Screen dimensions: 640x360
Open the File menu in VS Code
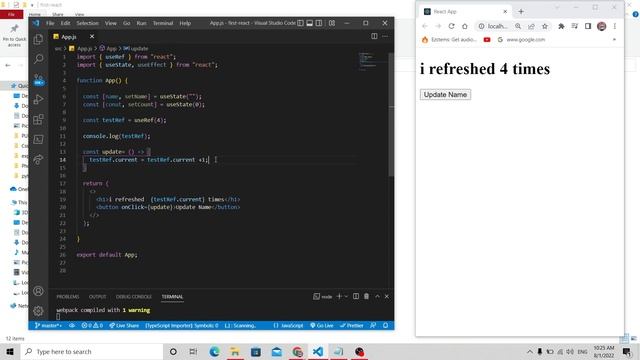(50, 23)
